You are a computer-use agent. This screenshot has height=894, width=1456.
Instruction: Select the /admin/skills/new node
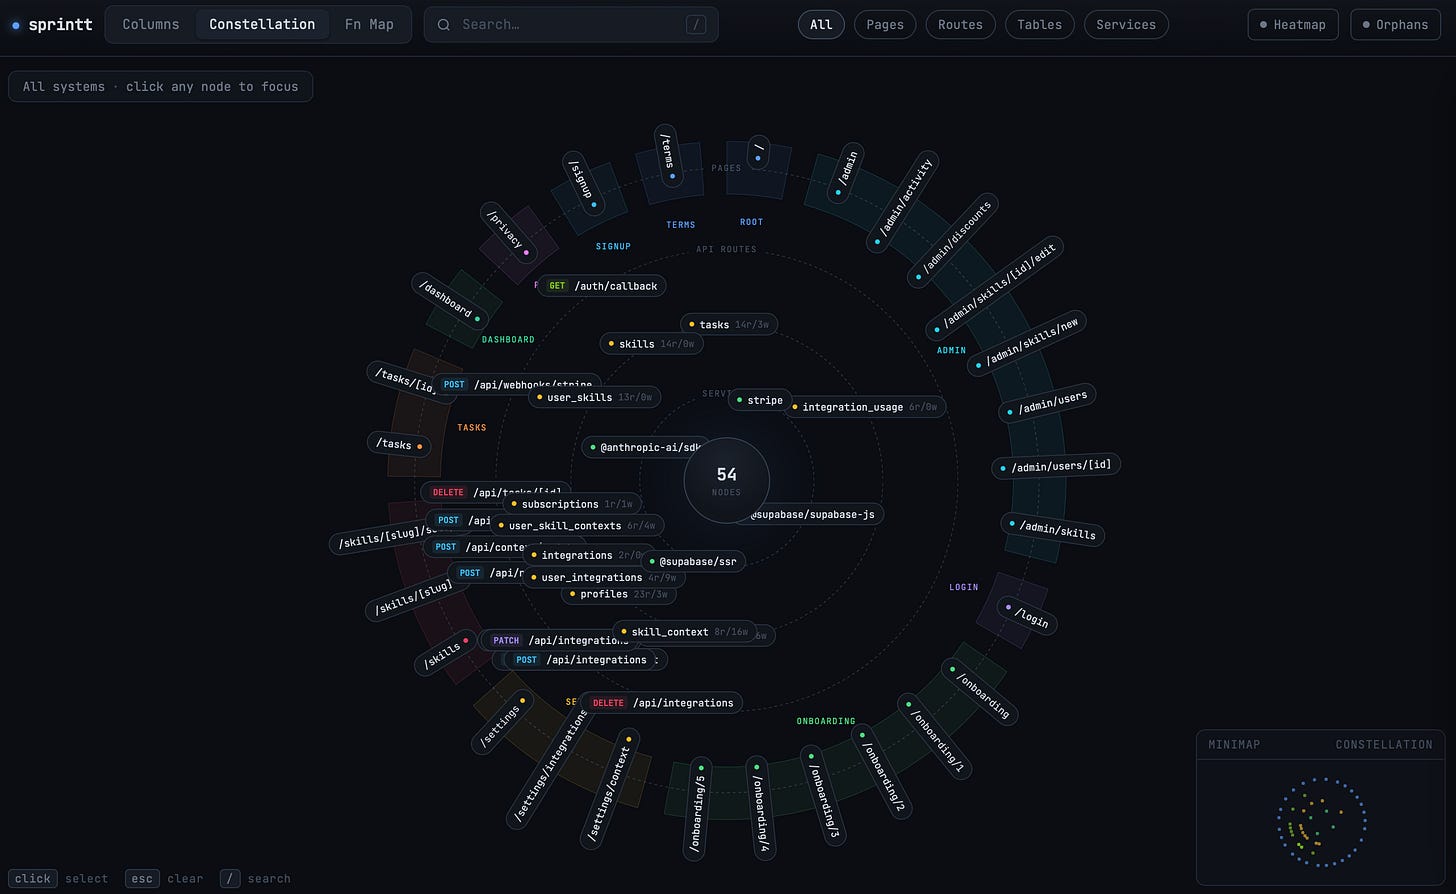1027,344
